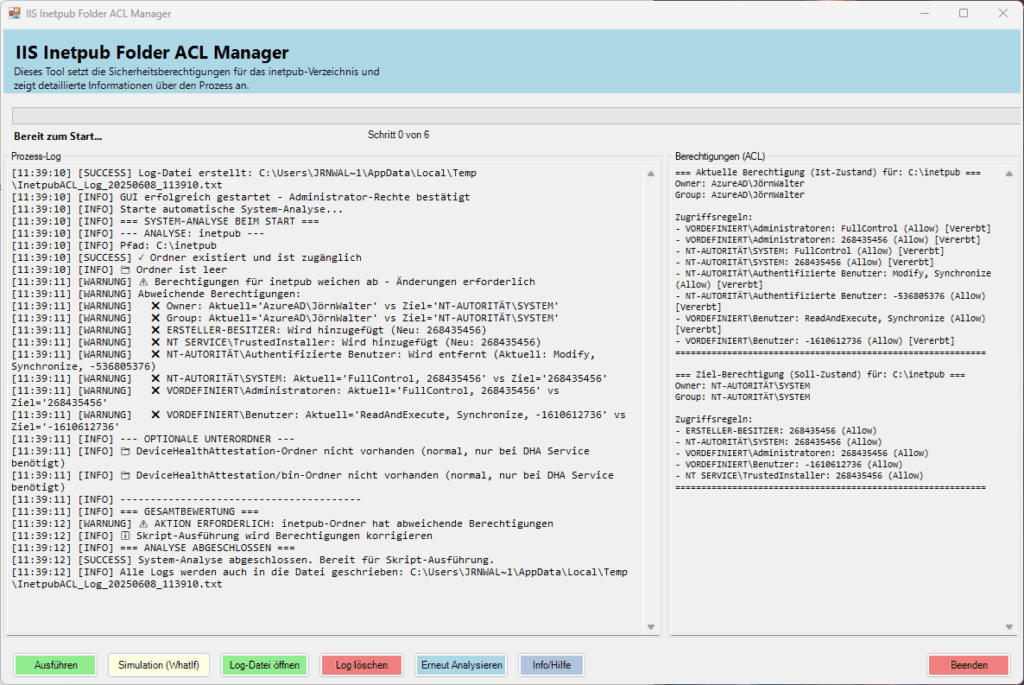This screenshot has height=685, width=1024.
Task: Click the Prozess-Log panel scrollbar
Action: [x=650, y=400]
